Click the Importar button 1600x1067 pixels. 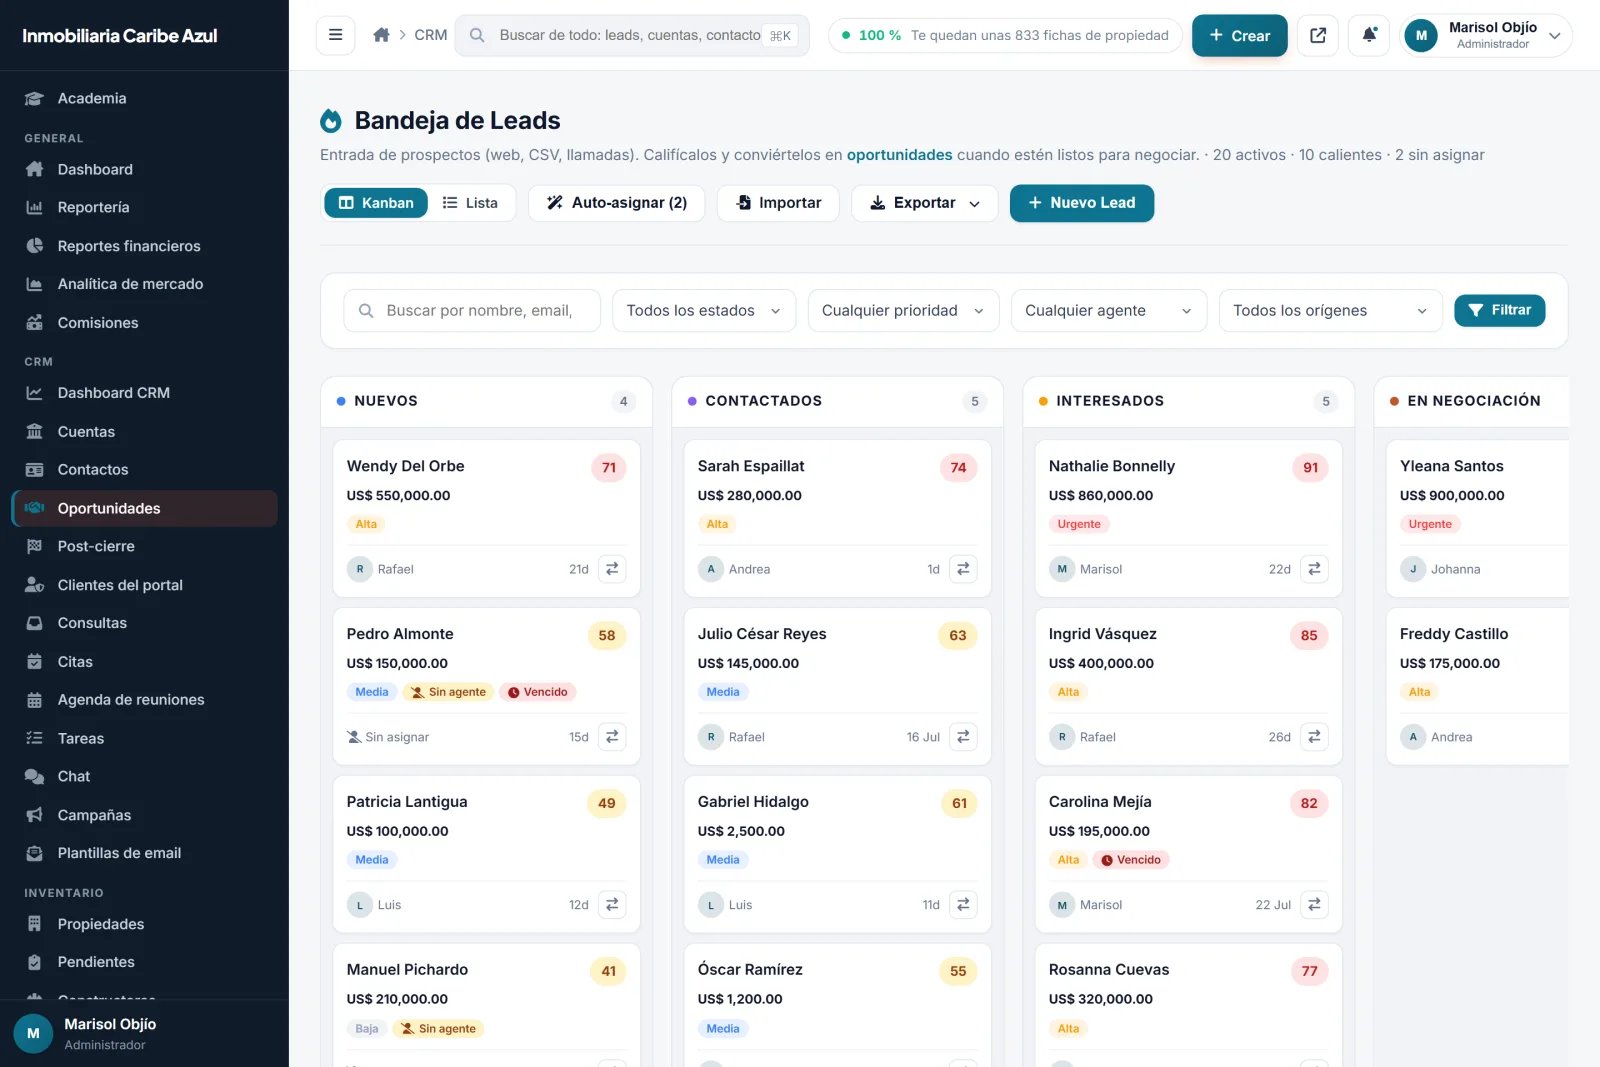point(778,203)
